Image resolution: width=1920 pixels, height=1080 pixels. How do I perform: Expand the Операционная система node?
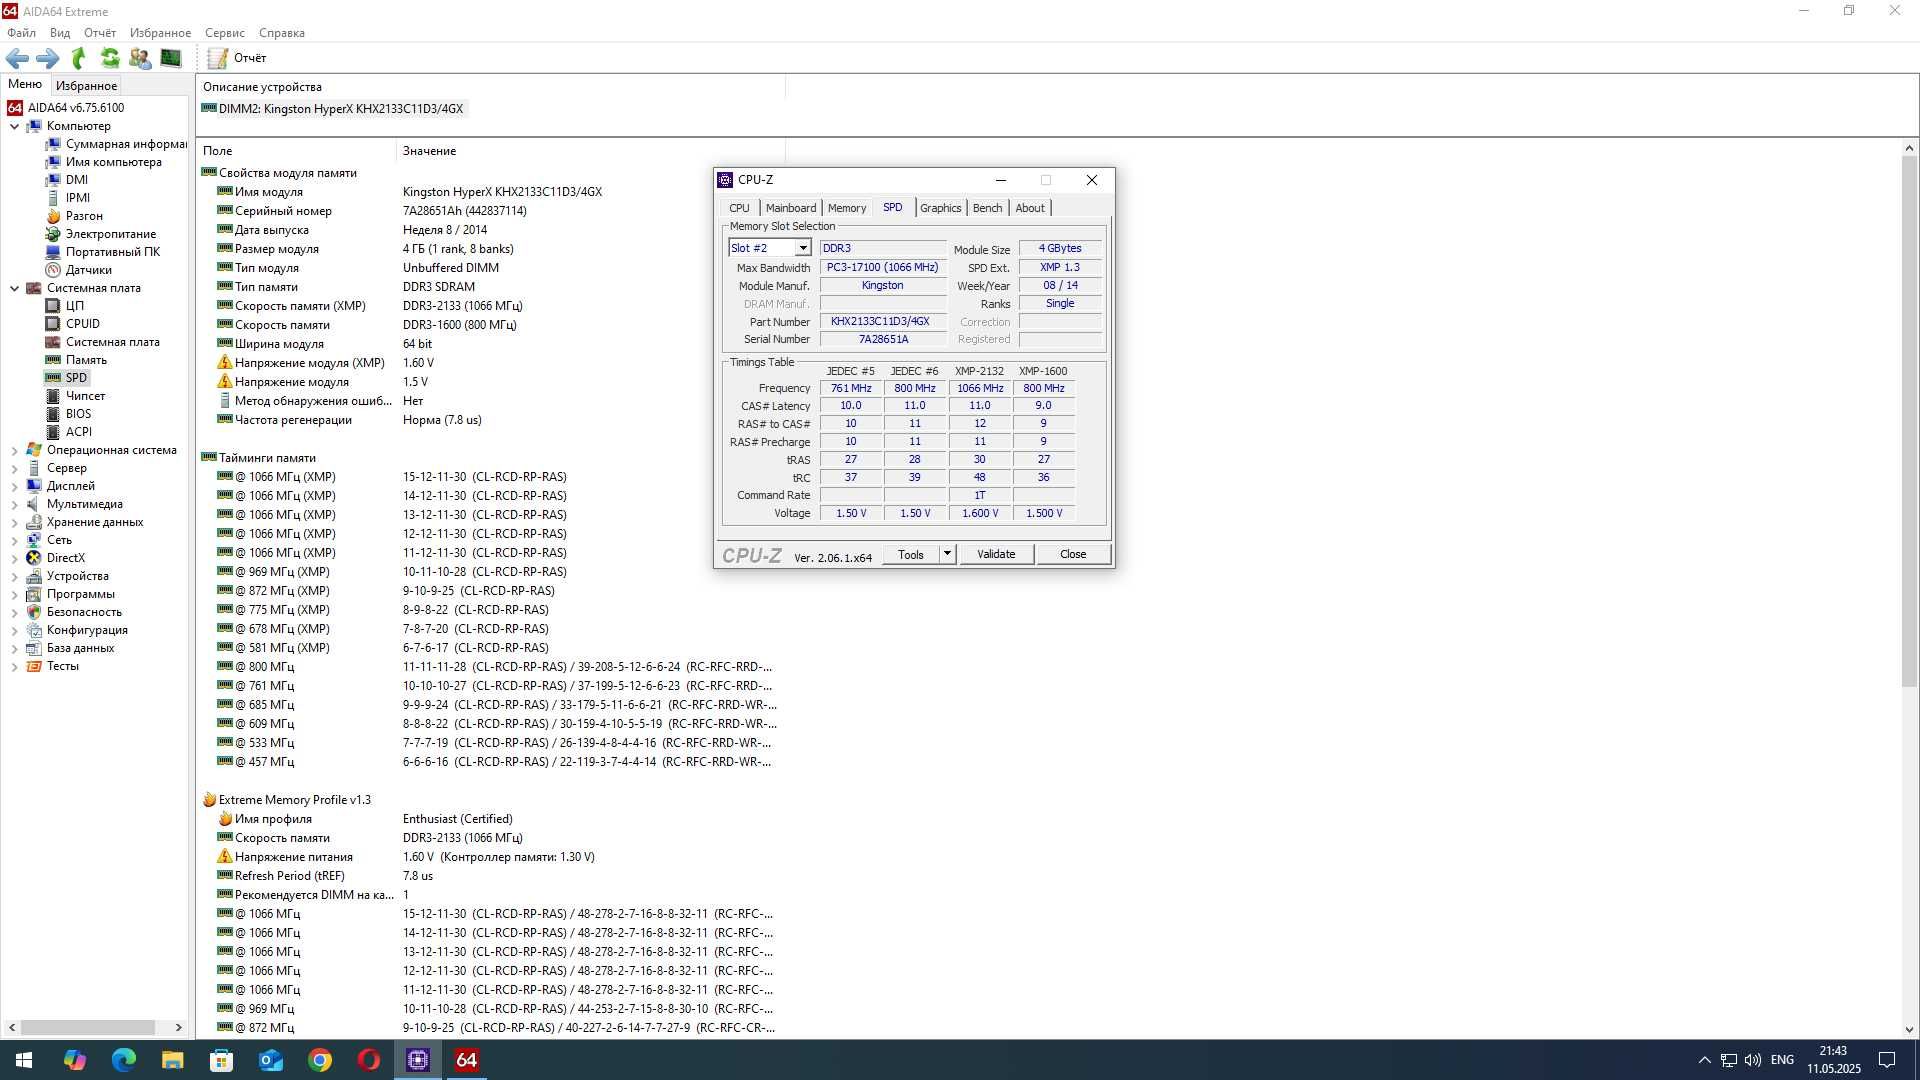click(14, 451)
